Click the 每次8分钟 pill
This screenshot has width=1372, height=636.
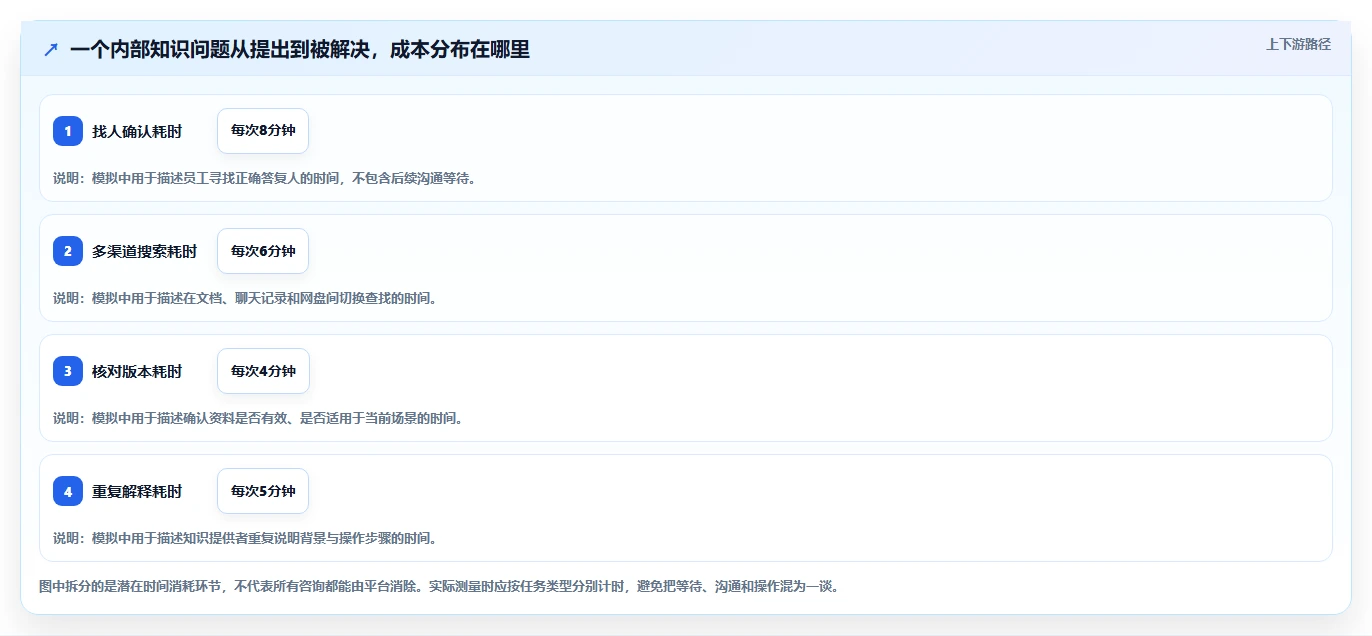263,131
